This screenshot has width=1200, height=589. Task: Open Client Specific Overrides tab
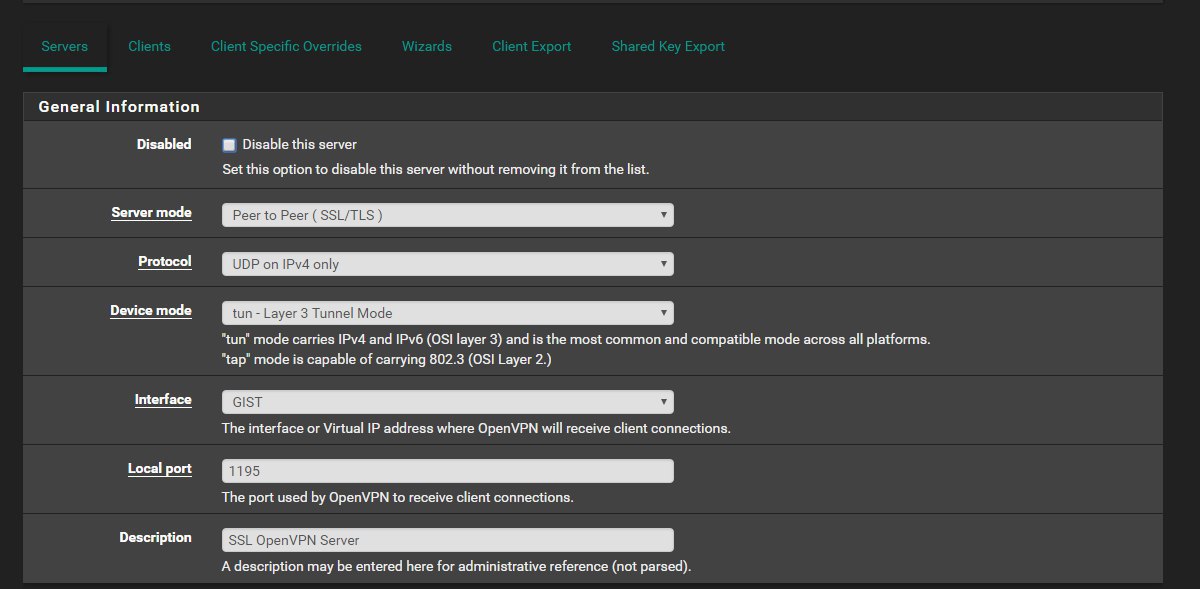tap(286, 46)
